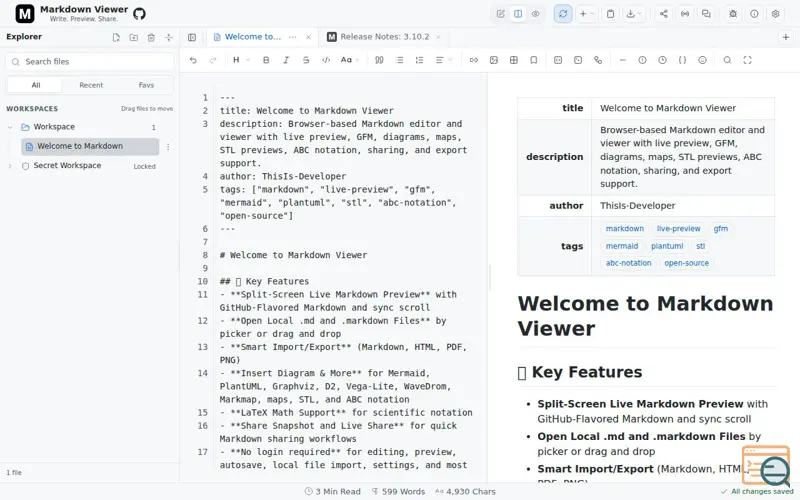Viewport: 800px width, 500px height.
Task: Open the Welcome tab three-dot options
Action: point(292,37)
